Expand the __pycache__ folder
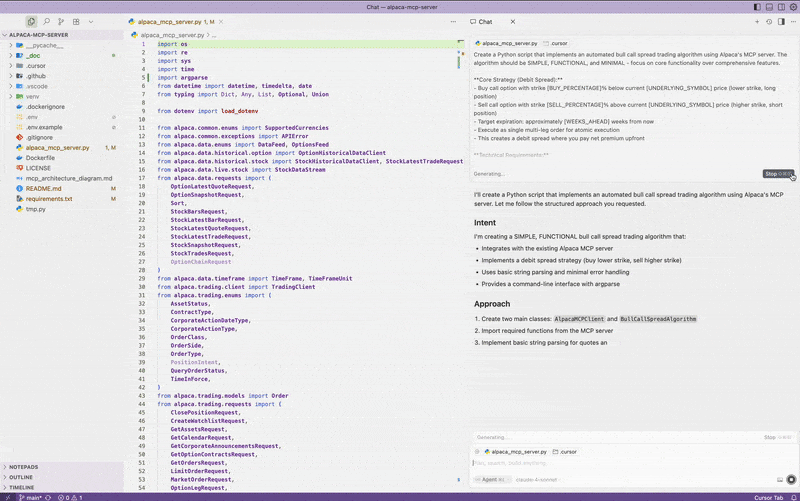The width and height of the screenshot is (800, 501). click(x=61, y=45)
